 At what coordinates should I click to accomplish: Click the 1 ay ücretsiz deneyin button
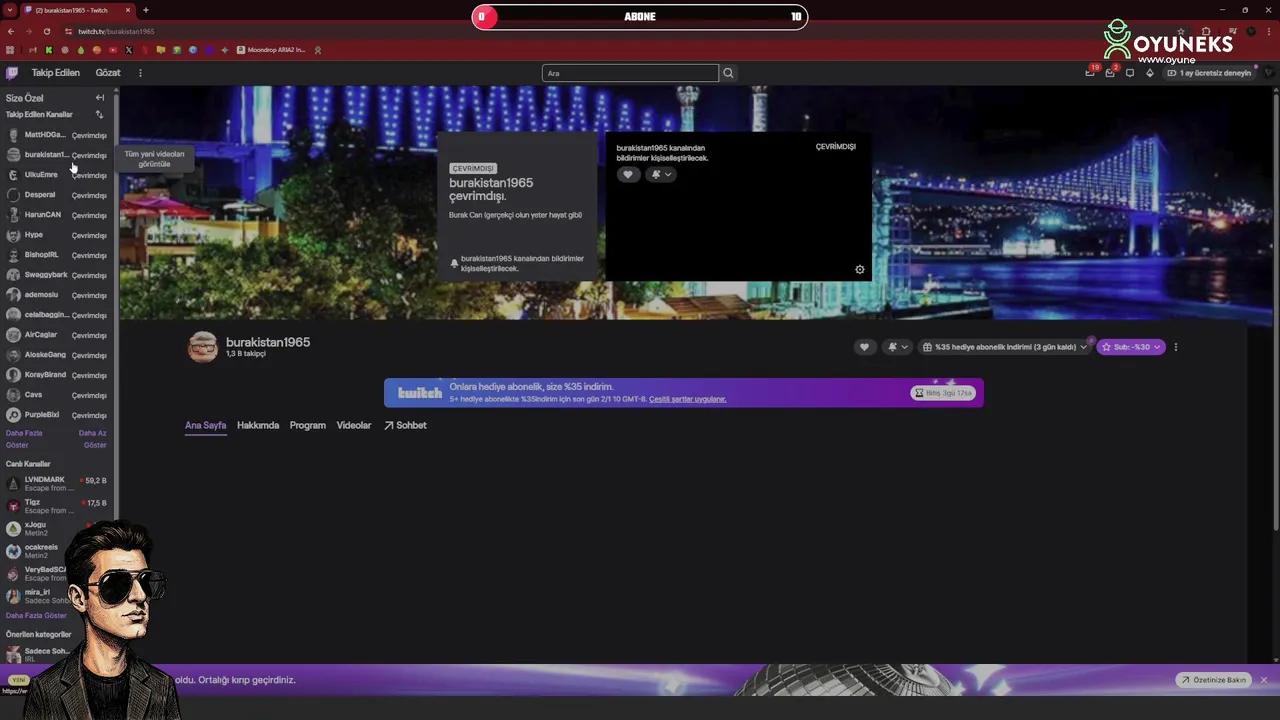click(x=1213, y=73)
